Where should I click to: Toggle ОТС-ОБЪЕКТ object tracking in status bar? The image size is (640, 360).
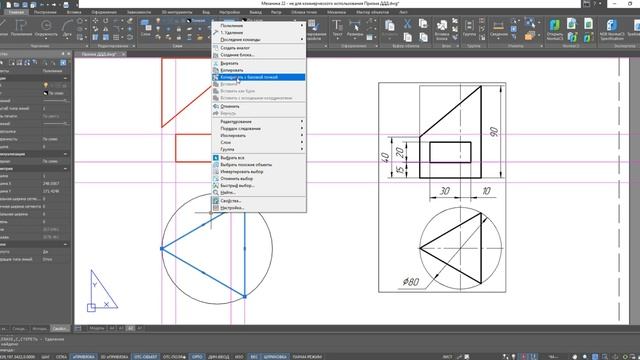(146, 357)
